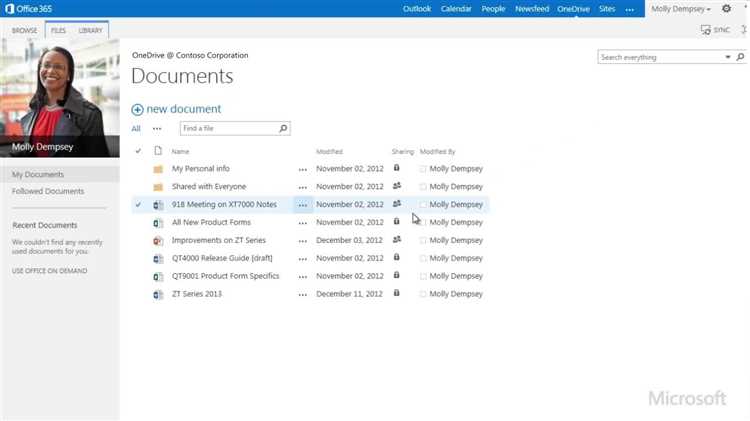Image resolution: width=750 pixels, height=421 pixels.
Task: Click sharing people icon for Shared with Everyone
Action: click(x=397, y=186)
